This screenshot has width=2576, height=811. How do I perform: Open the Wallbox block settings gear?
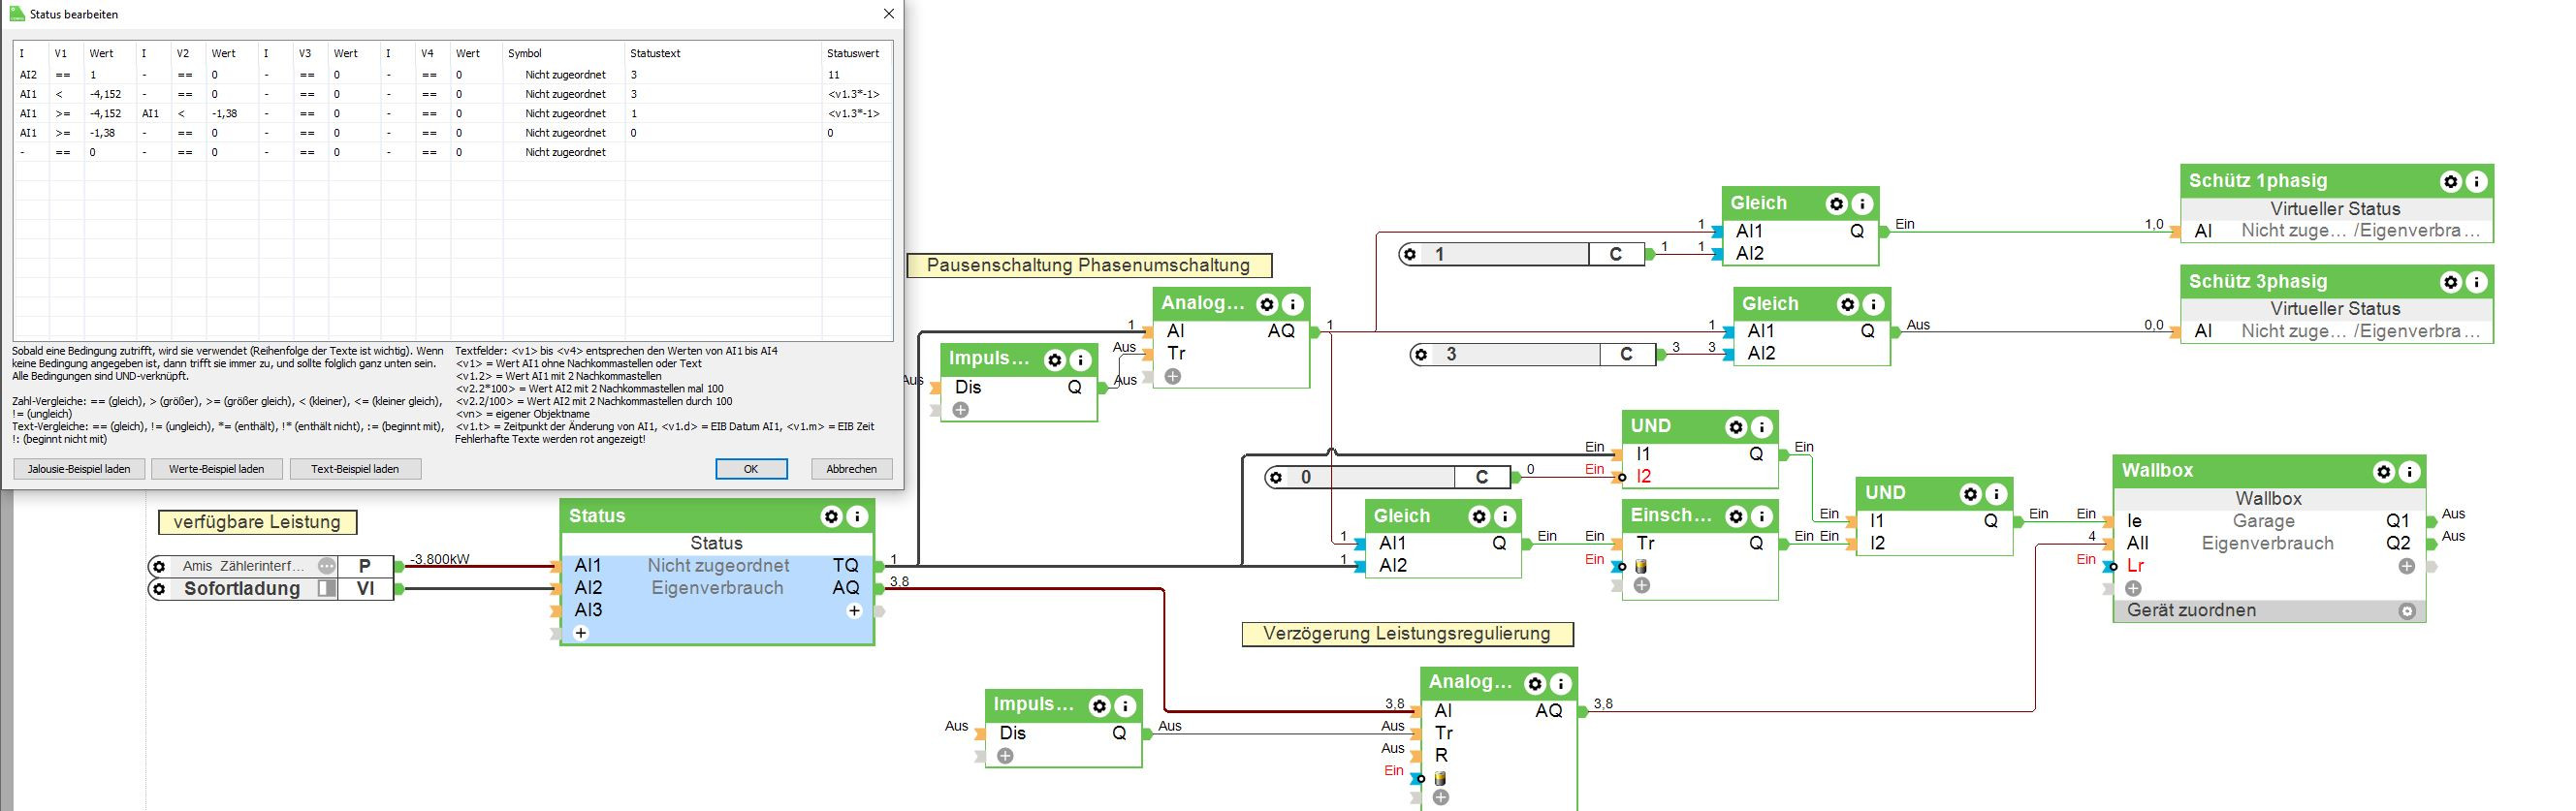pos(2384,471)
